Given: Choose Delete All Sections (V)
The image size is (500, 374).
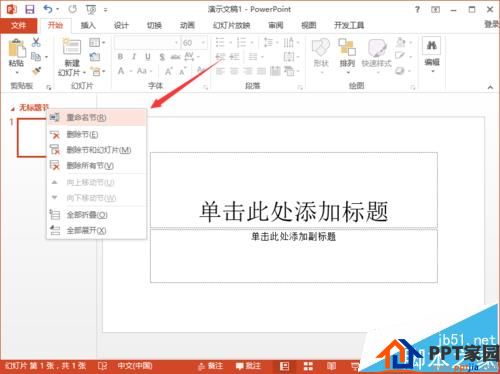Looking at the screenshot, I should pos(96,165).
